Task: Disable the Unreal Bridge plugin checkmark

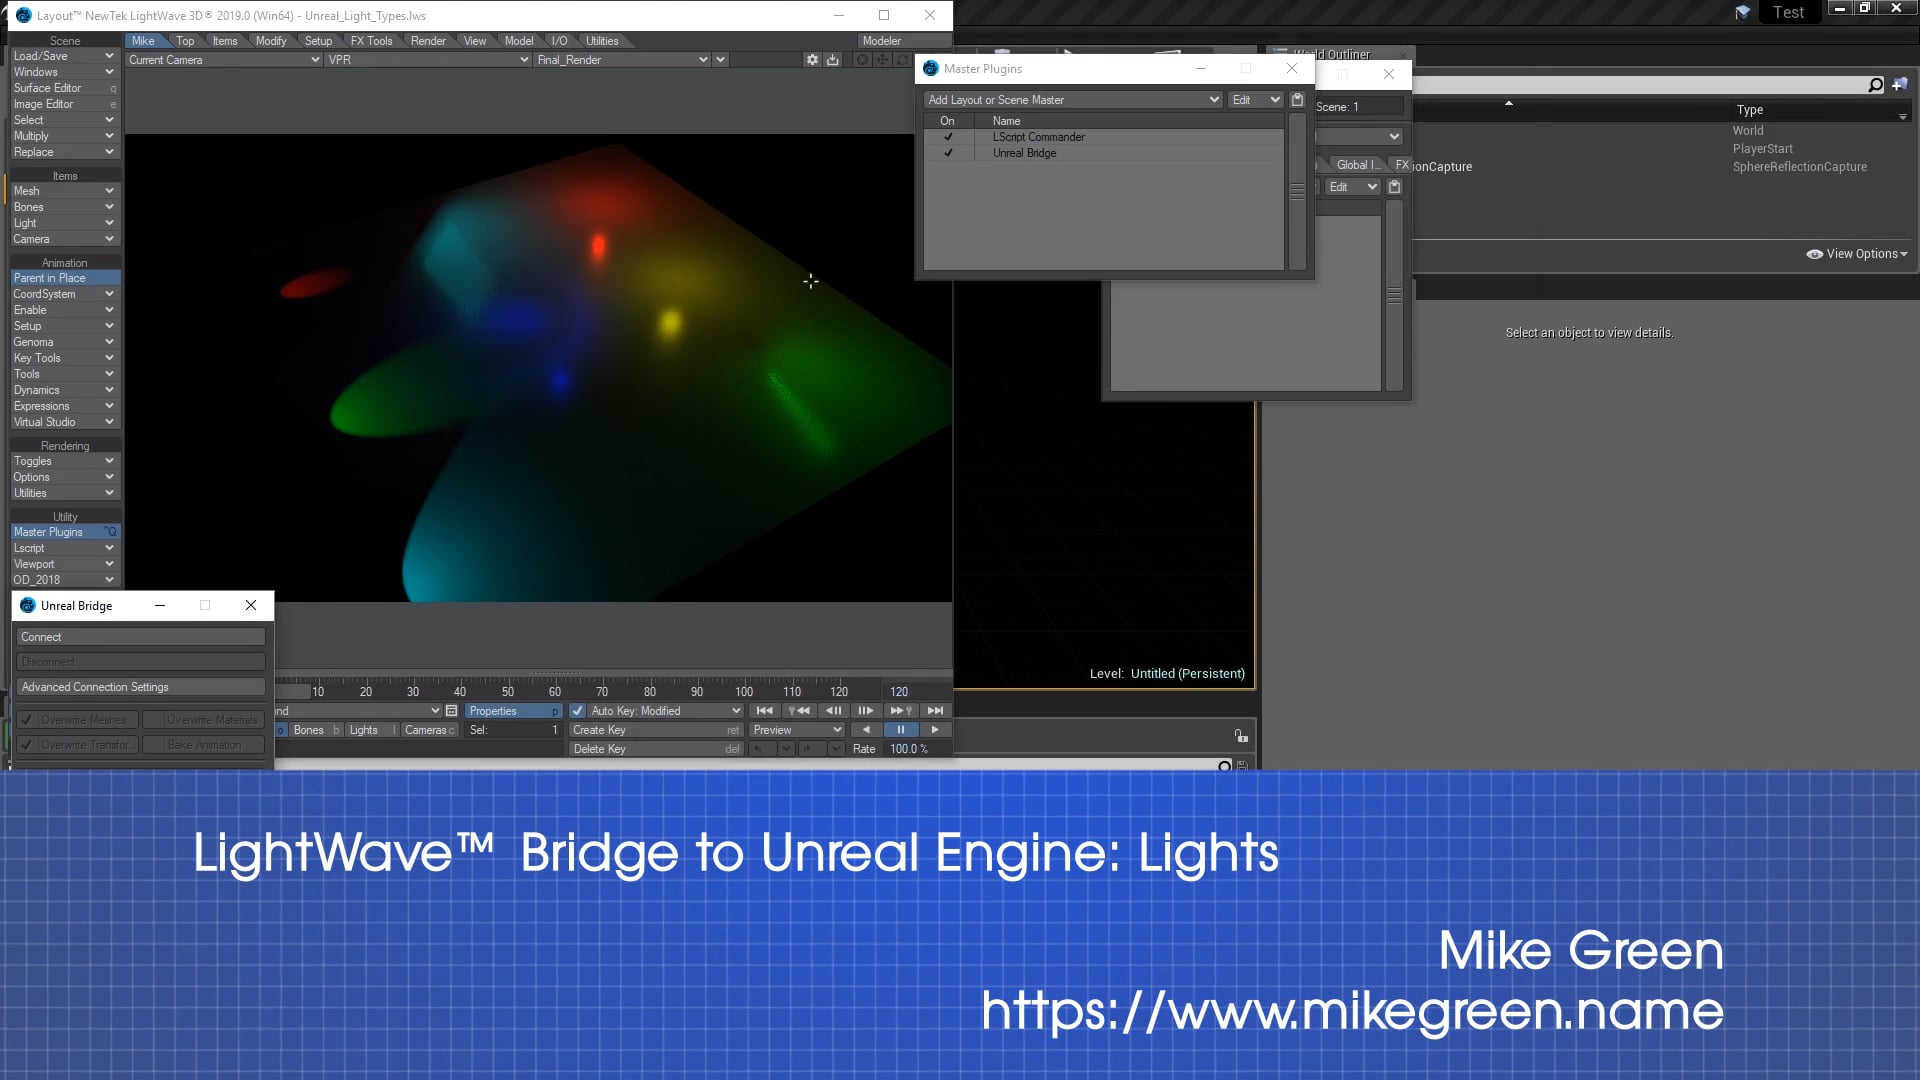Action: coord(948,153)
